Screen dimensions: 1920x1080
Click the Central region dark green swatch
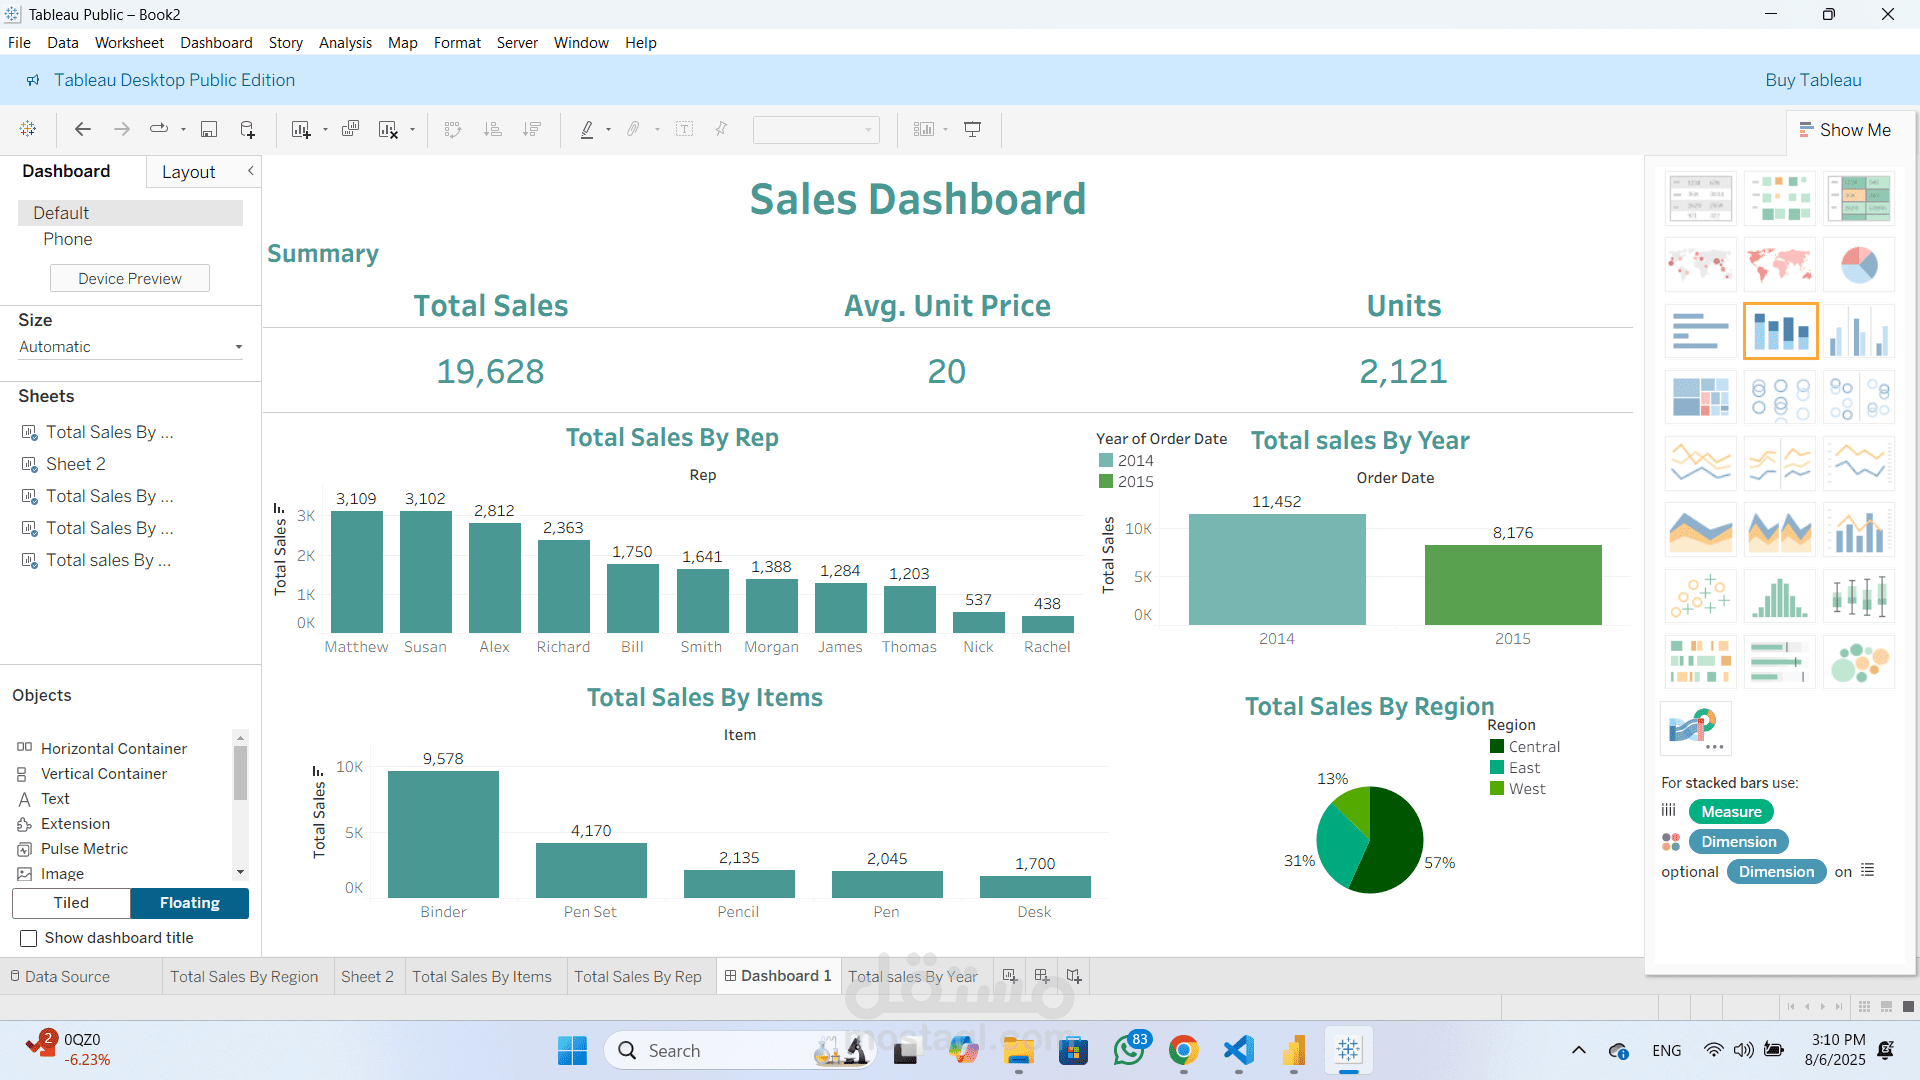pos(1497,746)
